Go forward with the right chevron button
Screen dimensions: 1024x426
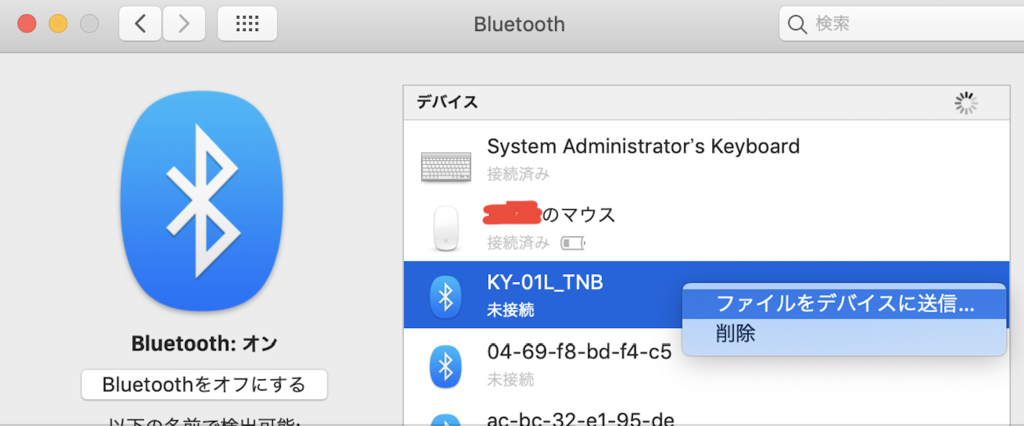pyautogui.click(x=184, y=24)
